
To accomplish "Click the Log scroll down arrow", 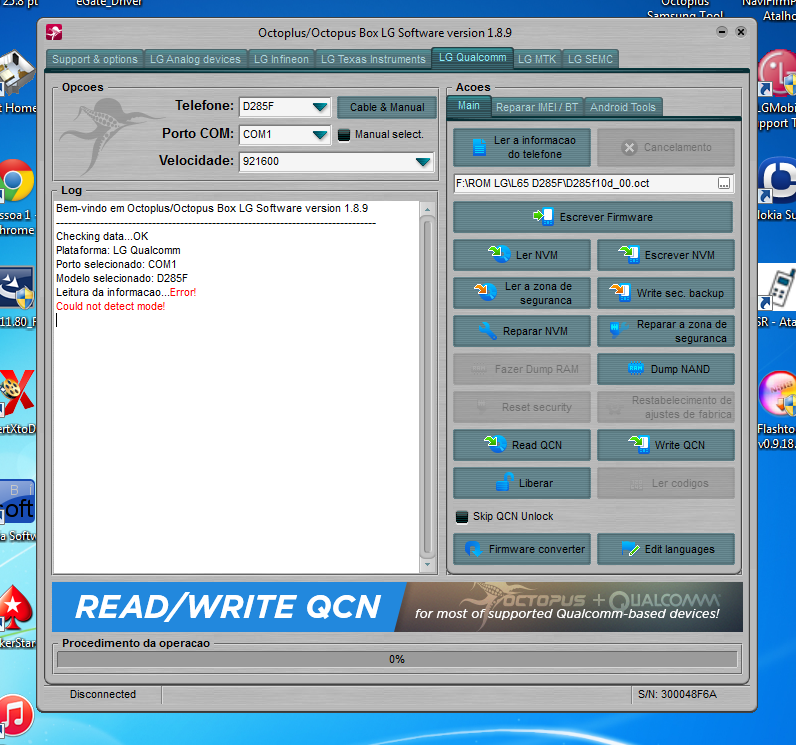I will (427, 564).
